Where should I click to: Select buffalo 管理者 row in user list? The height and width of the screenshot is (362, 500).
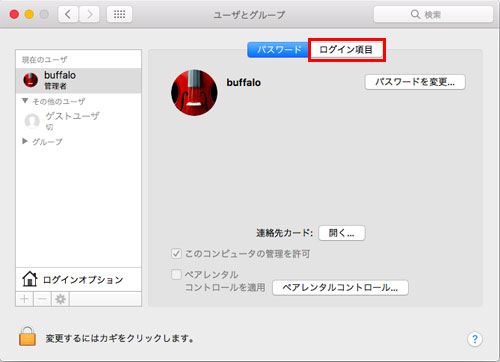(78, 80)
